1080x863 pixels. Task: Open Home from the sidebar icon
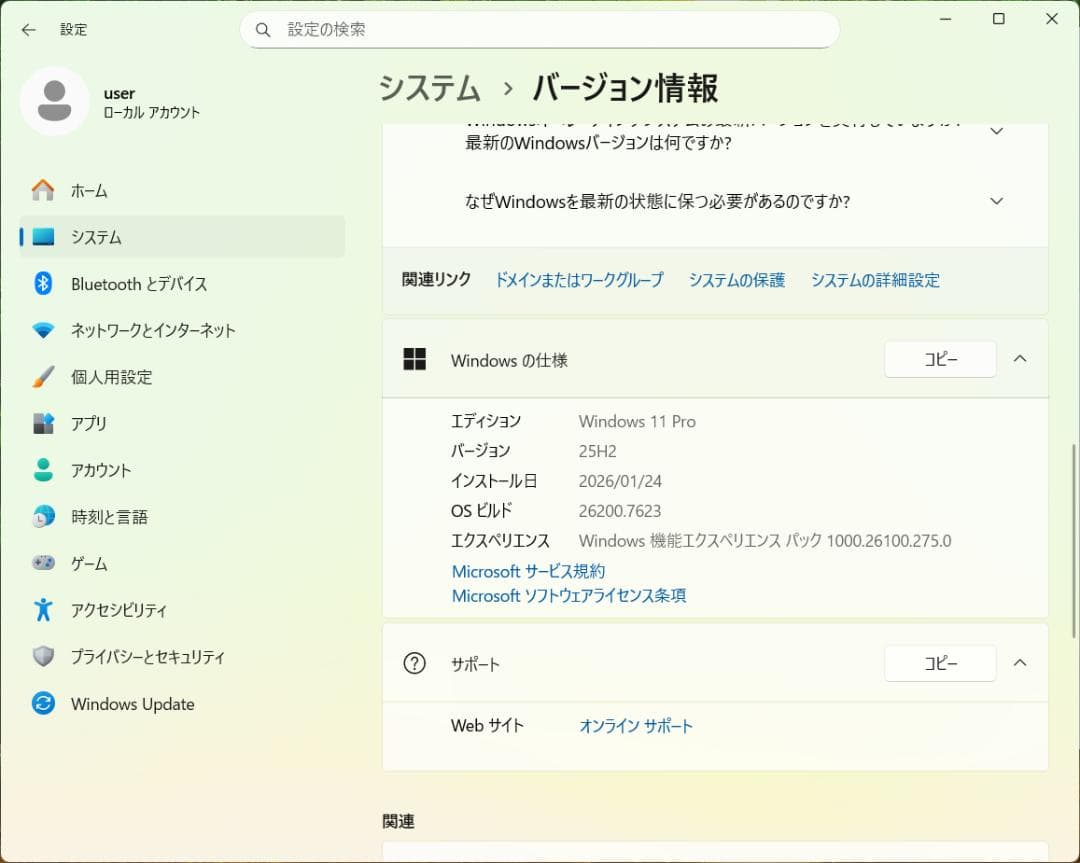pos(42,190)
